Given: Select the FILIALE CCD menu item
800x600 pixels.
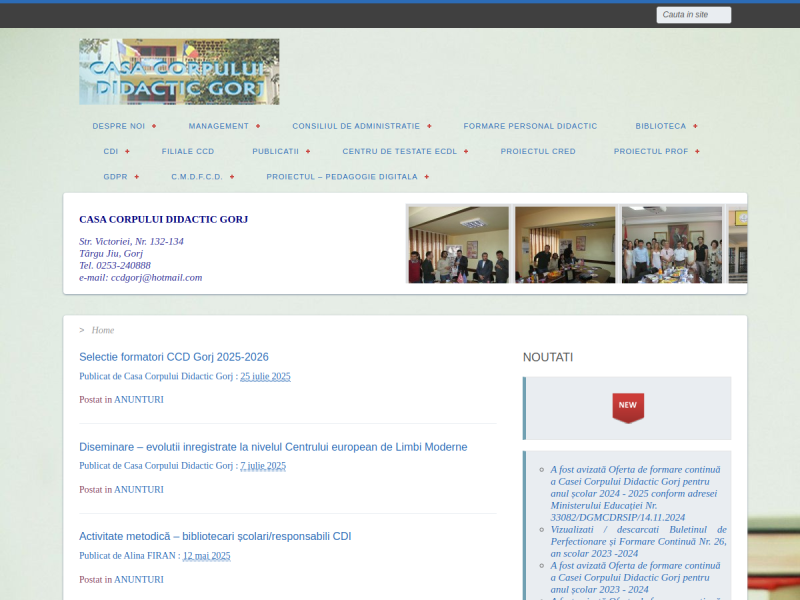Looking at the screenshot, I should pyautogui.click(x=188, y=151).
